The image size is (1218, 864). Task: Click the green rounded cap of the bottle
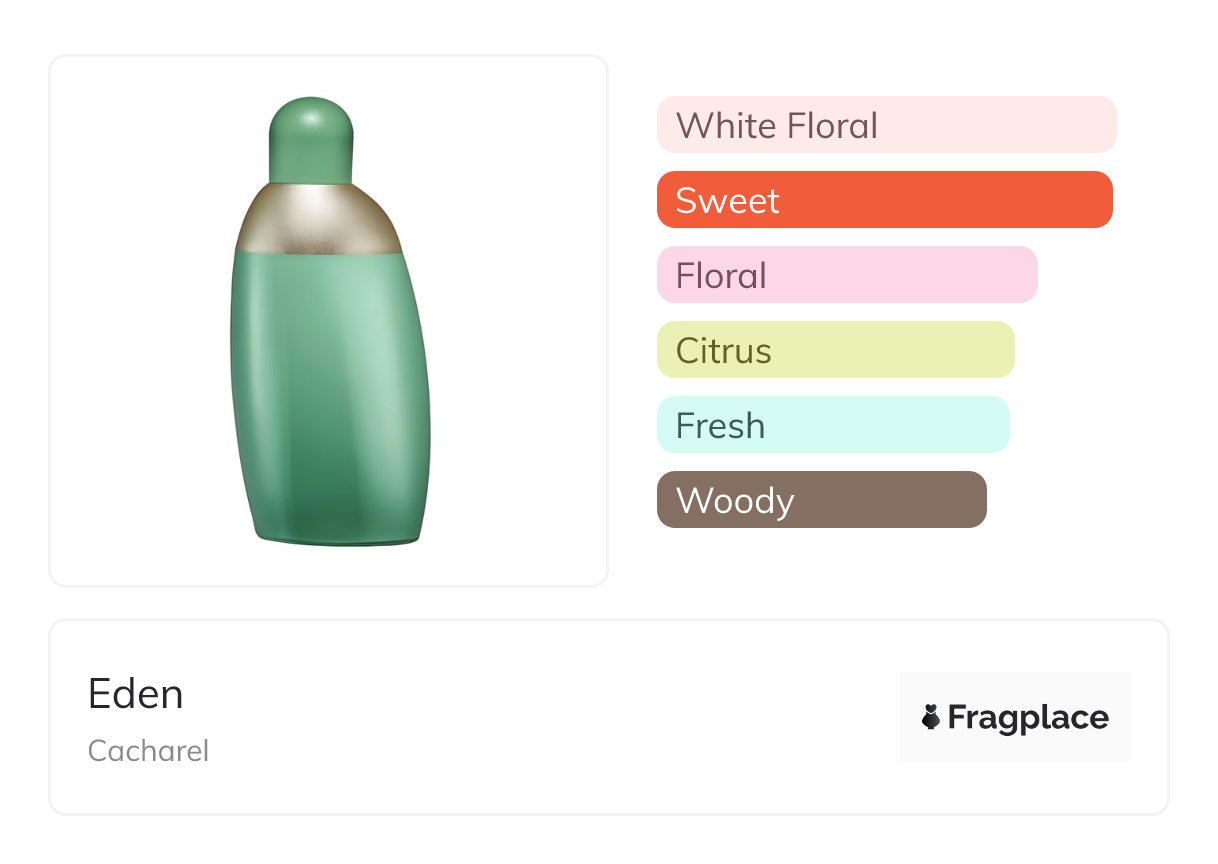312,141
